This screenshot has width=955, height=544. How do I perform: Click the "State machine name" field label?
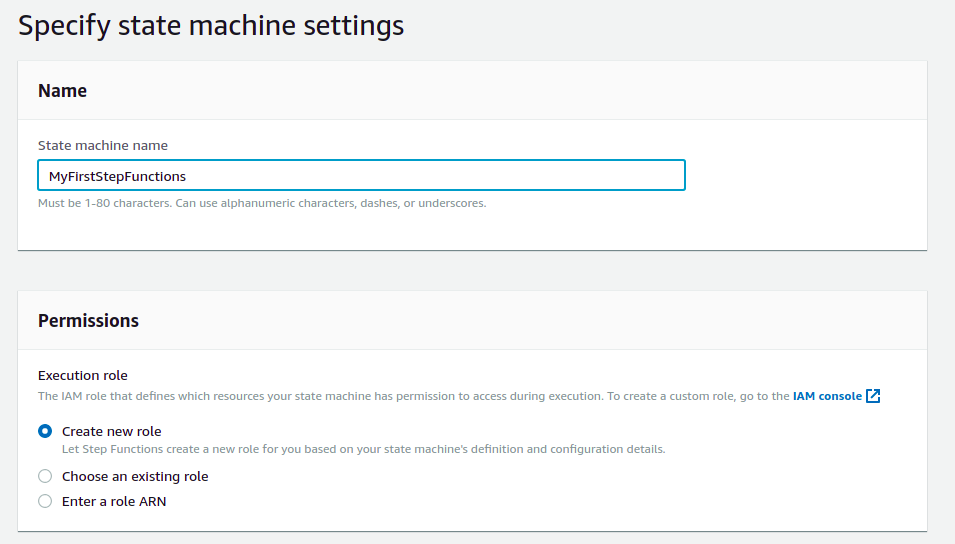point(102,145)
